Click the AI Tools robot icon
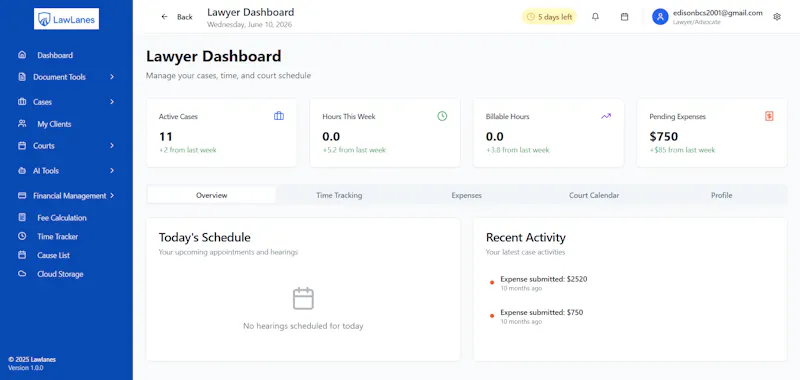This screenshot has height=380, width=800. coord(22,170)
